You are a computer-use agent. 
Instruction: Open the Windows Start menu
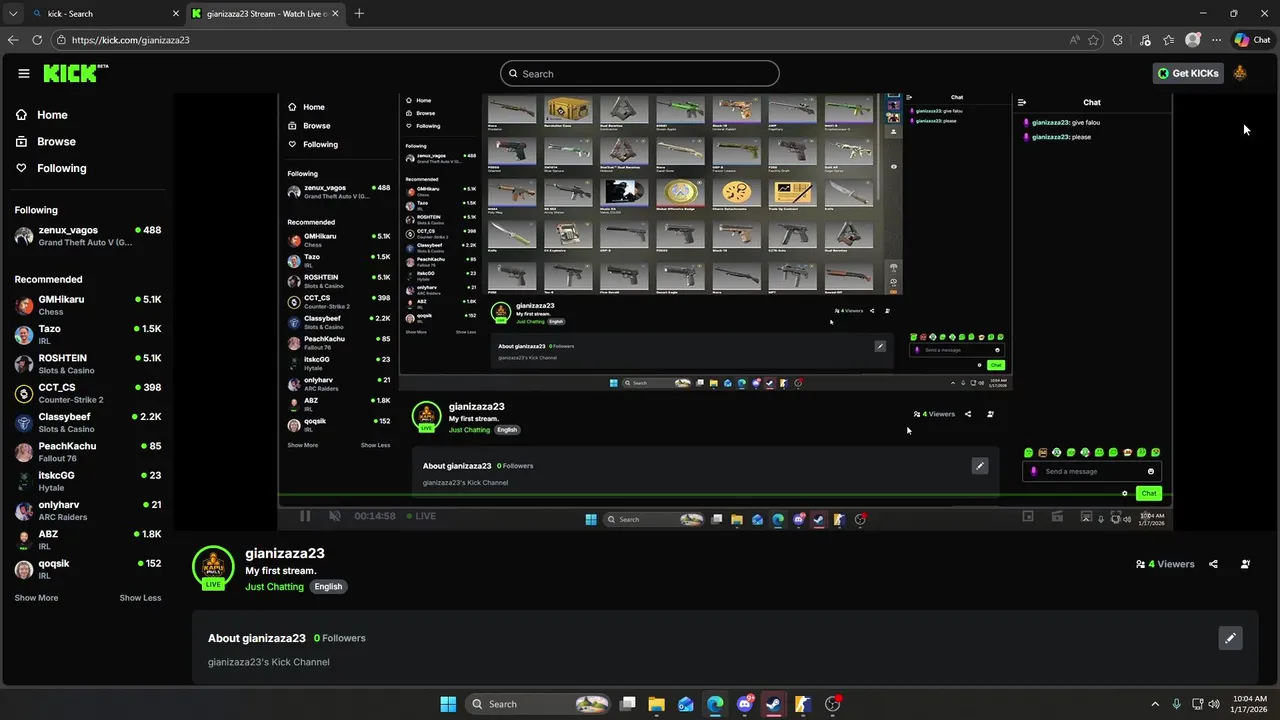click(448, 704)
